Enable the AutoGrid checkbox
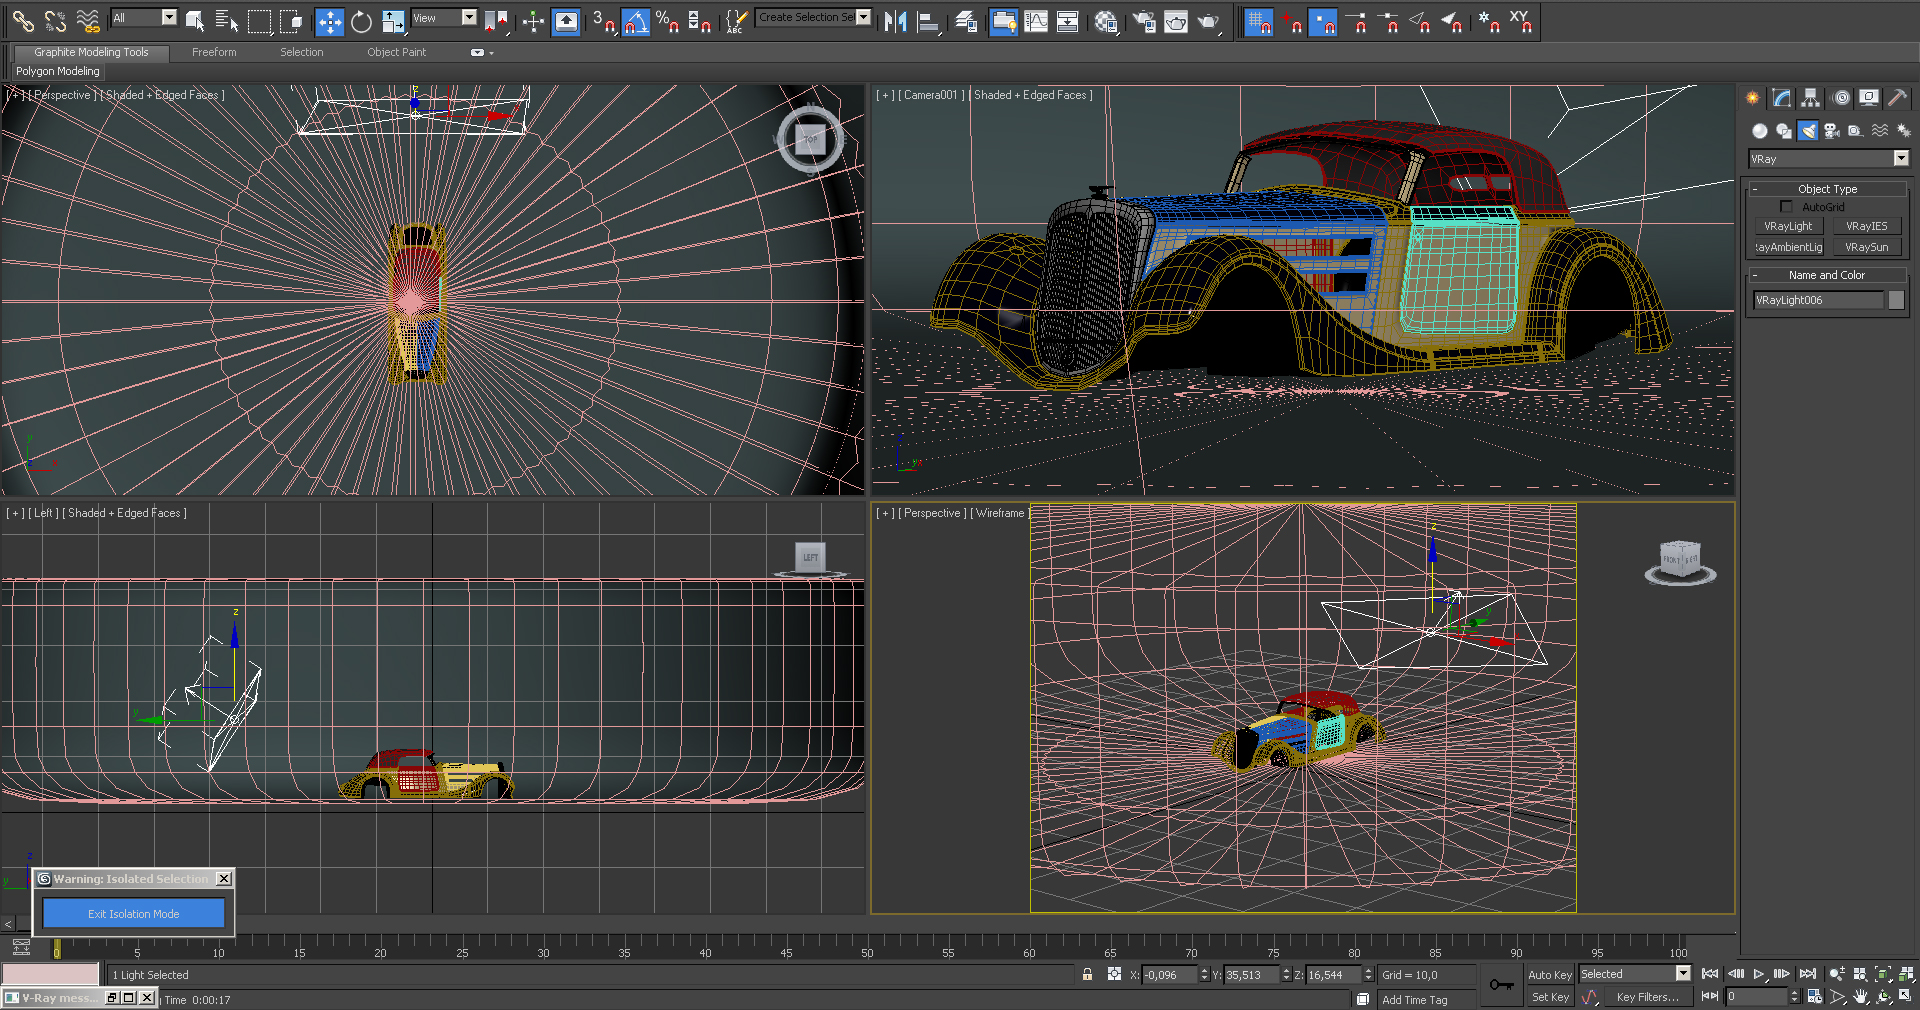This screenshot has width=1920, height=1010. click(1786, 207)
